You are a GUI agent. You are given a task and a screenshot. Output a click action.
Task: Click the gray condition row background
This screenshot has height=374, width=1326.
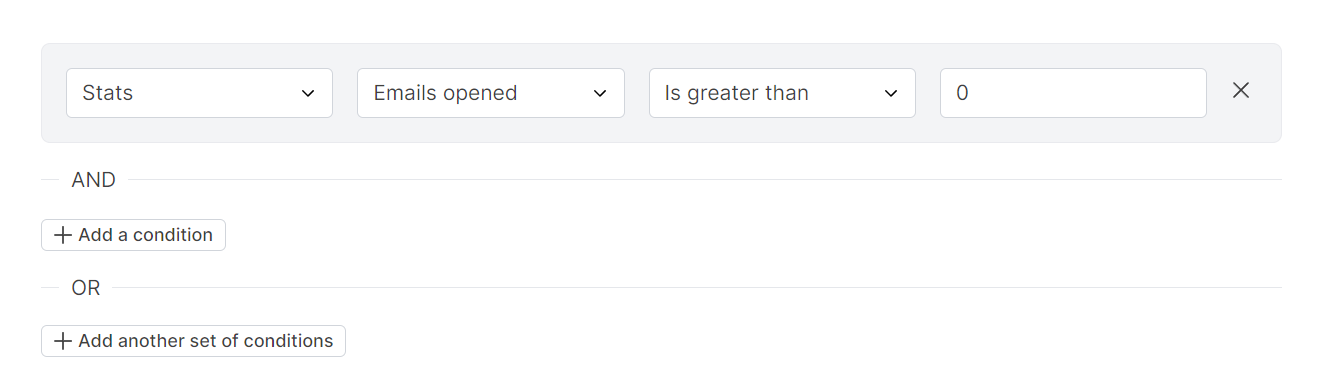tap(661, 131)
